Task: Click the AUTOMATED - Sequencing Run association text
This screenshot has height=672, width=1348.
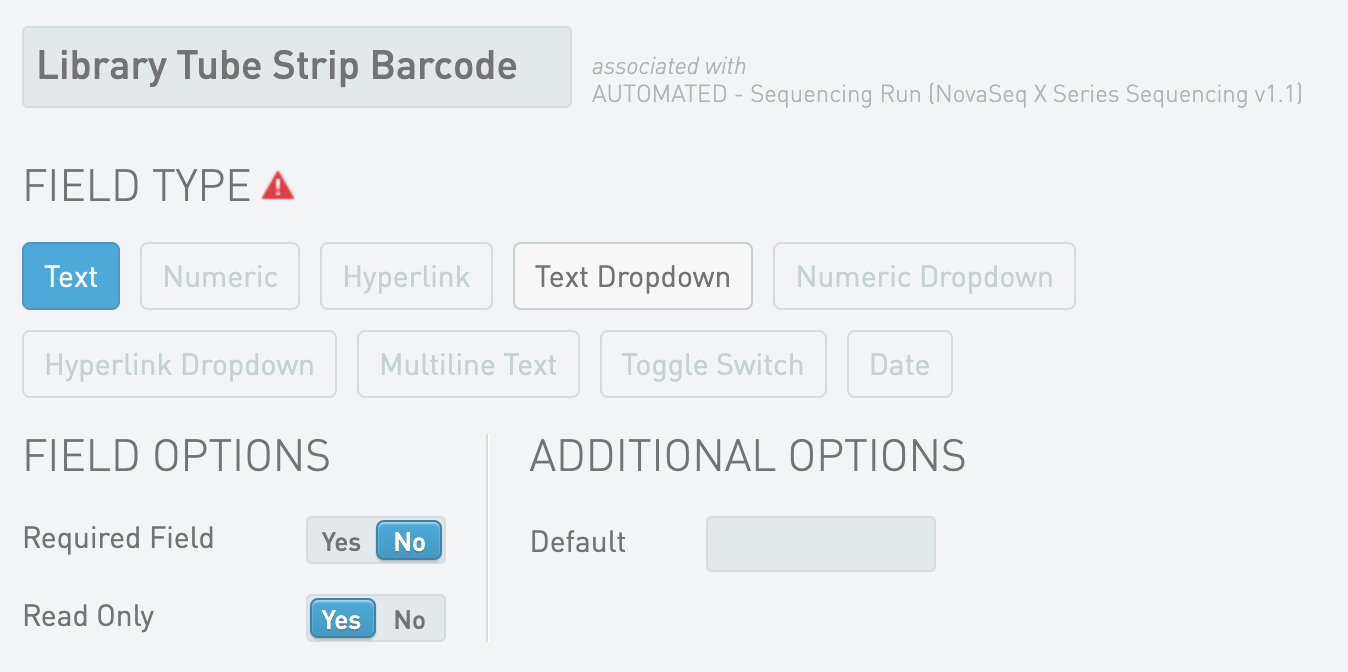Action: pyautogui.click(x=946, y=95)
